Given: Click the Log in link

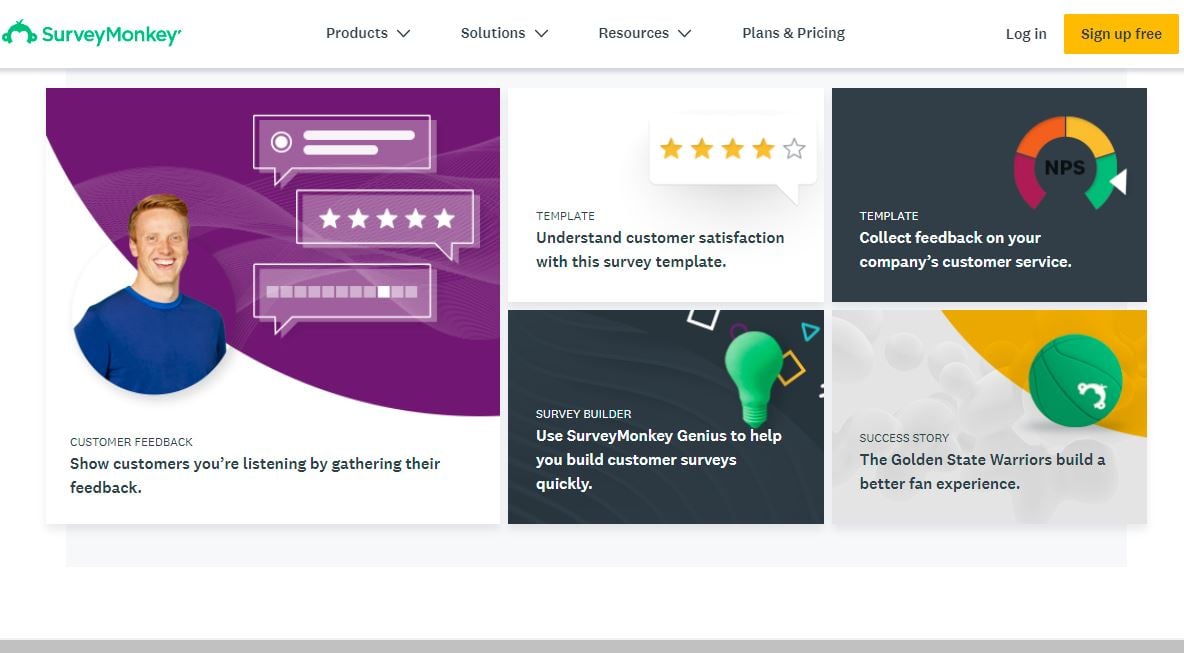Looking at the screenshot, I should pos(1026,34).
